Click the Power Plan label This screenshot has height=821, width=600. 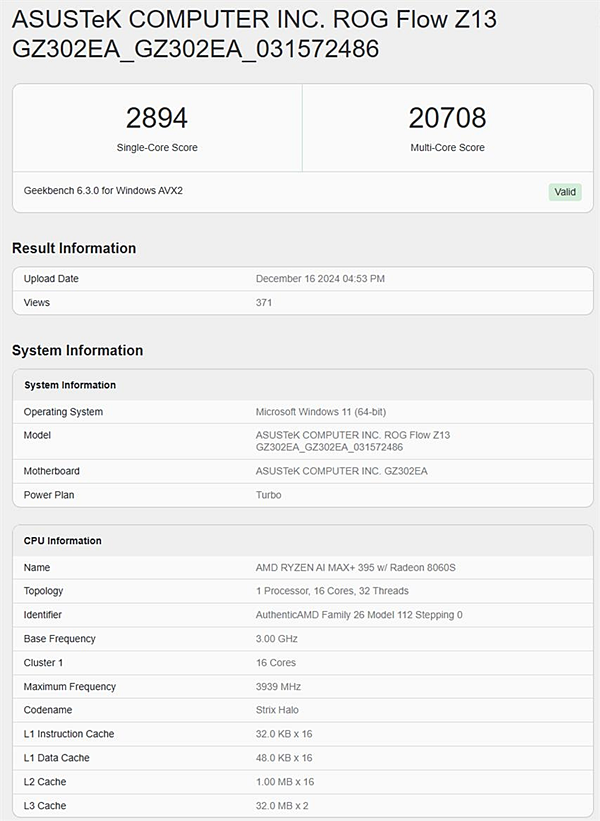[x=49, y=495]
